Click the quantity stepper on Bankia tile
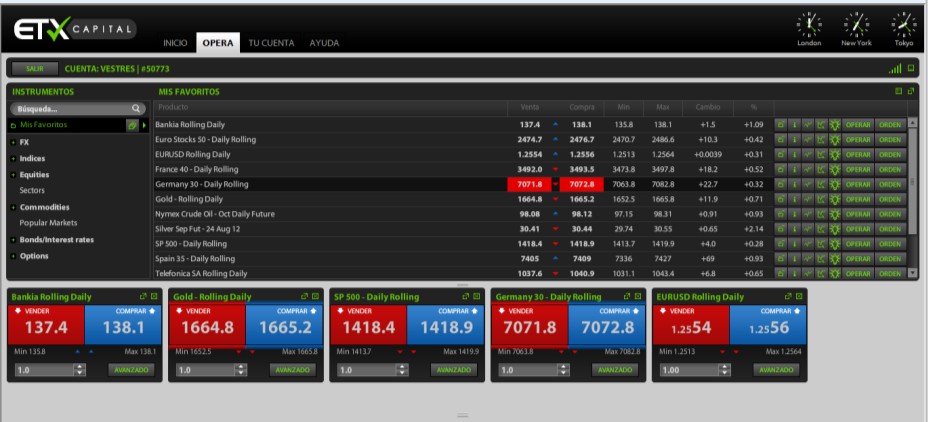The image size is (928, 422). tap(79, 370)
